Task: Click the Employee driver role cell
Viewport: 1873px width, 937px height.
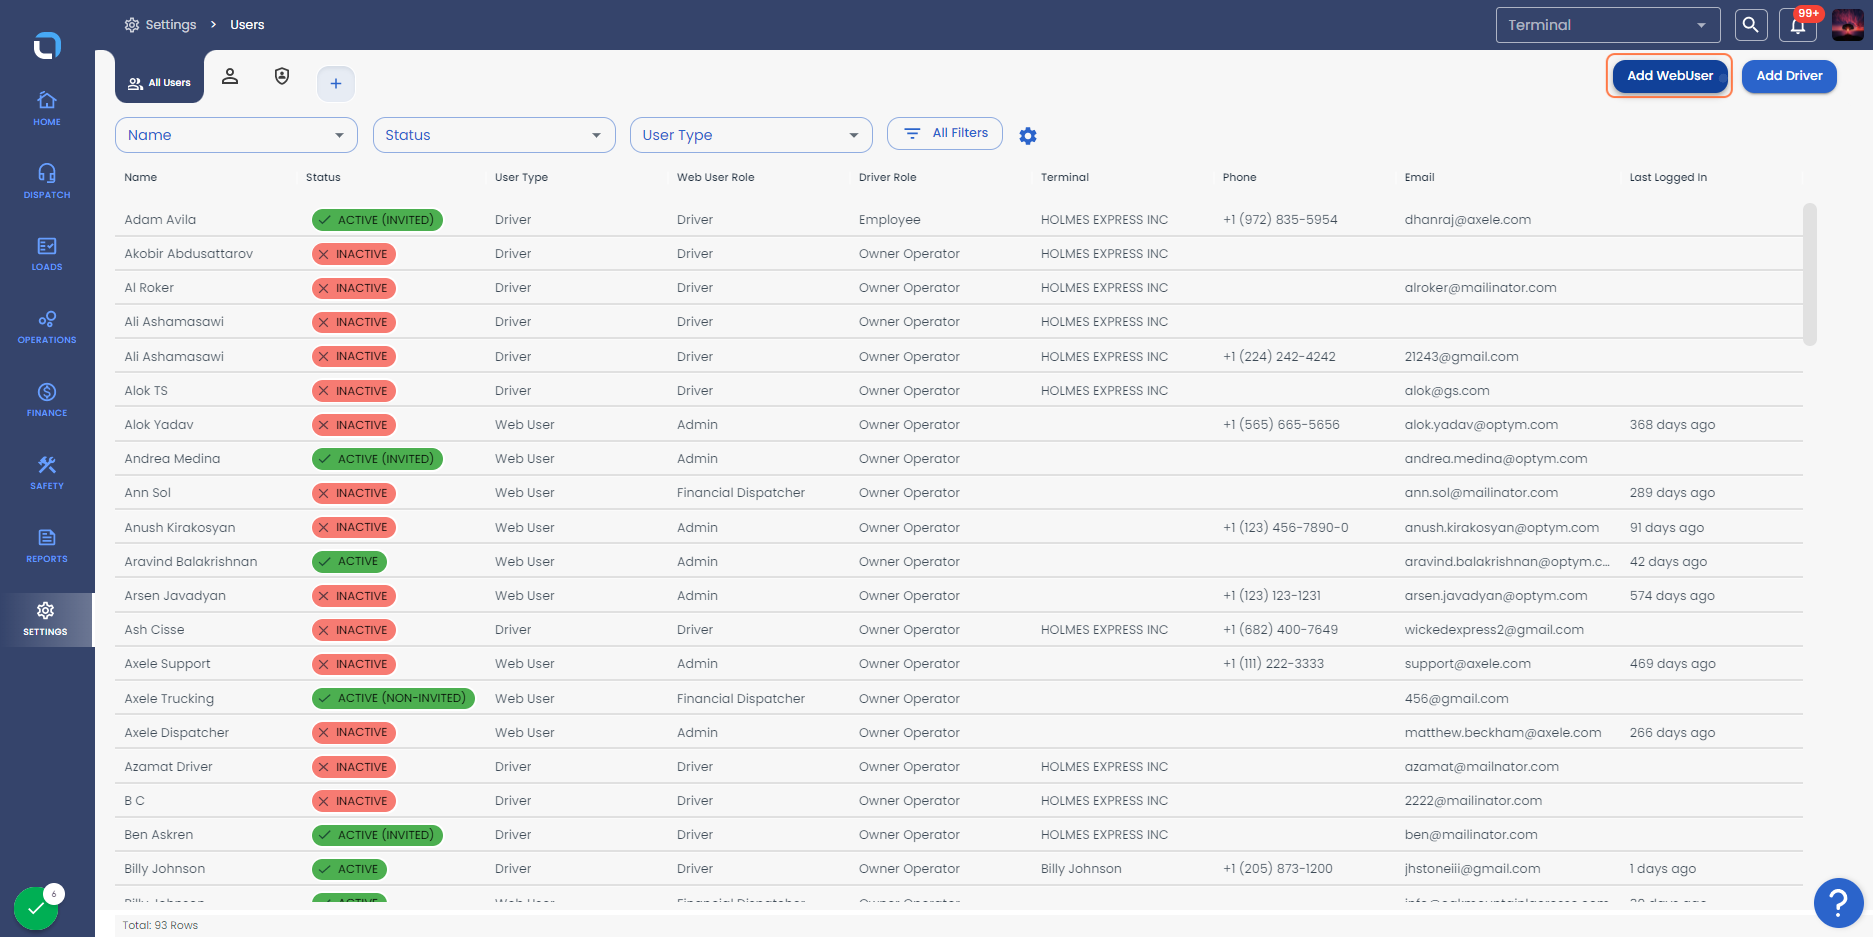Action: 889,220
